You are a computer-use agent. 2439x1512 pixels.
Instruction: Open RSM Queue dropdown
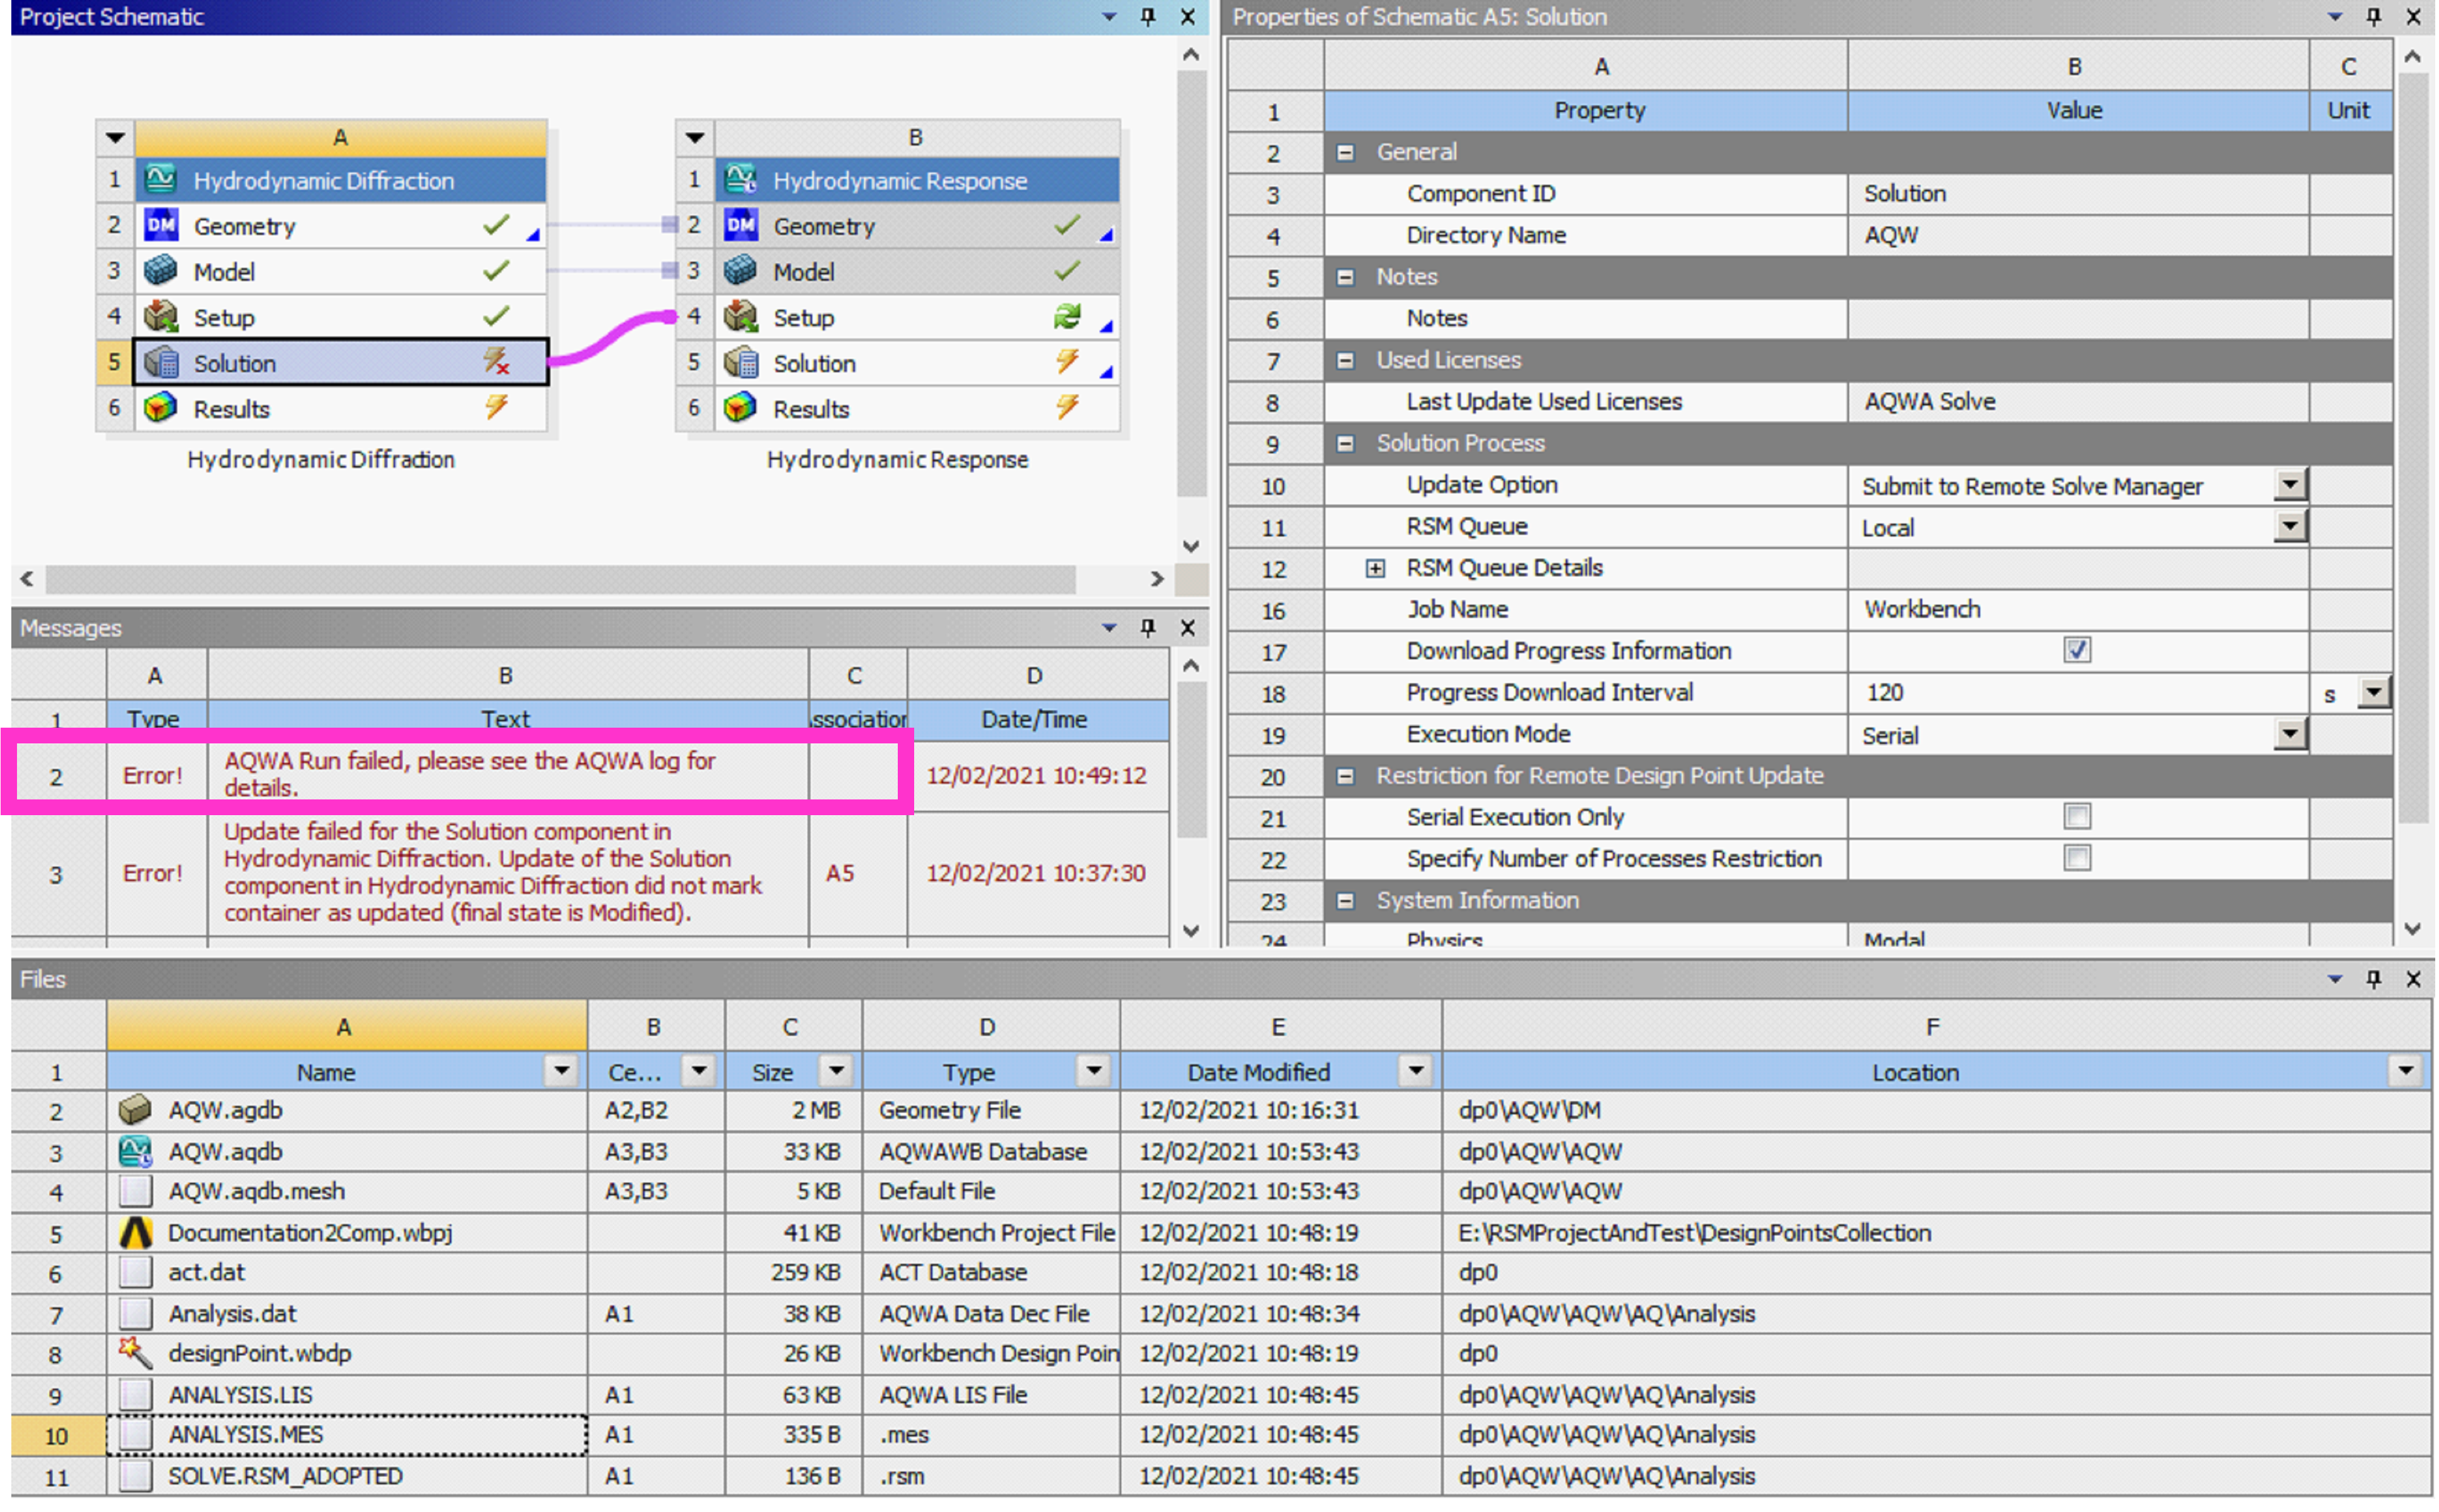coord(2289,526)
